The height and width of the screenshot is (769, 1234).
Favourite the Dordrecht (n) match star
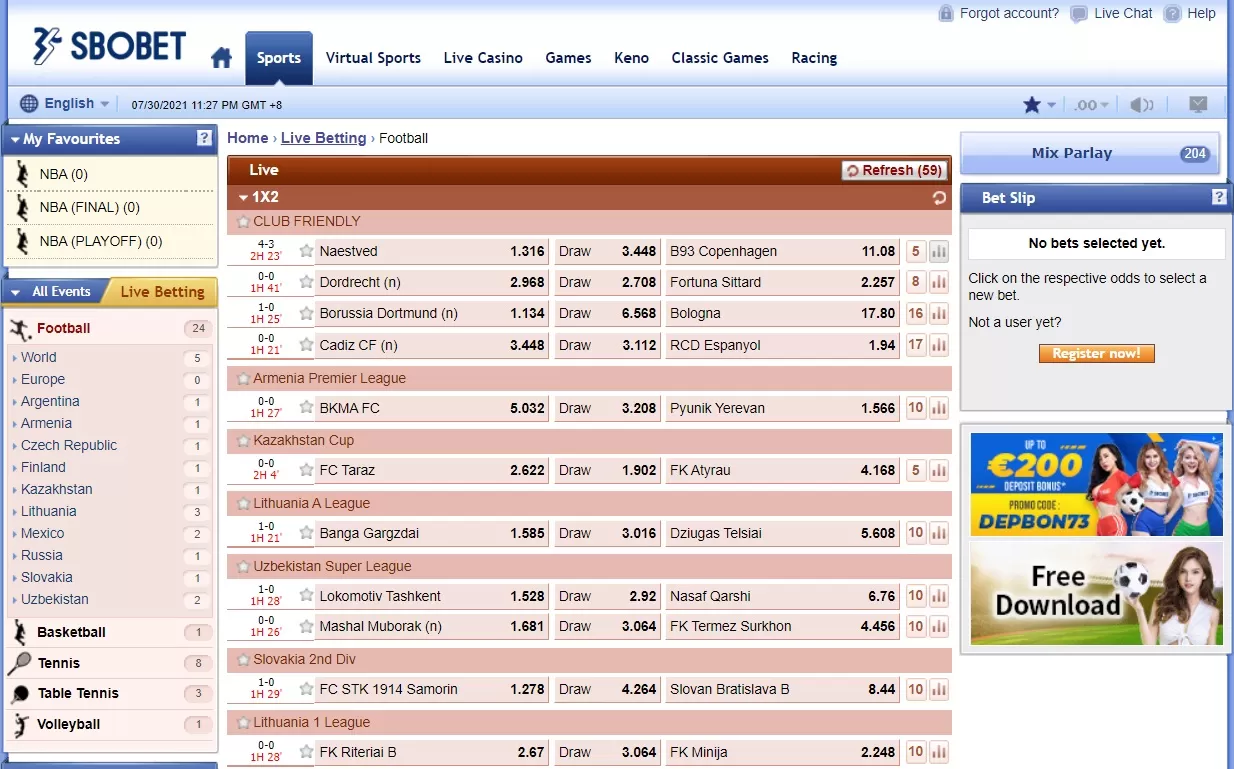tap(306, 282)
